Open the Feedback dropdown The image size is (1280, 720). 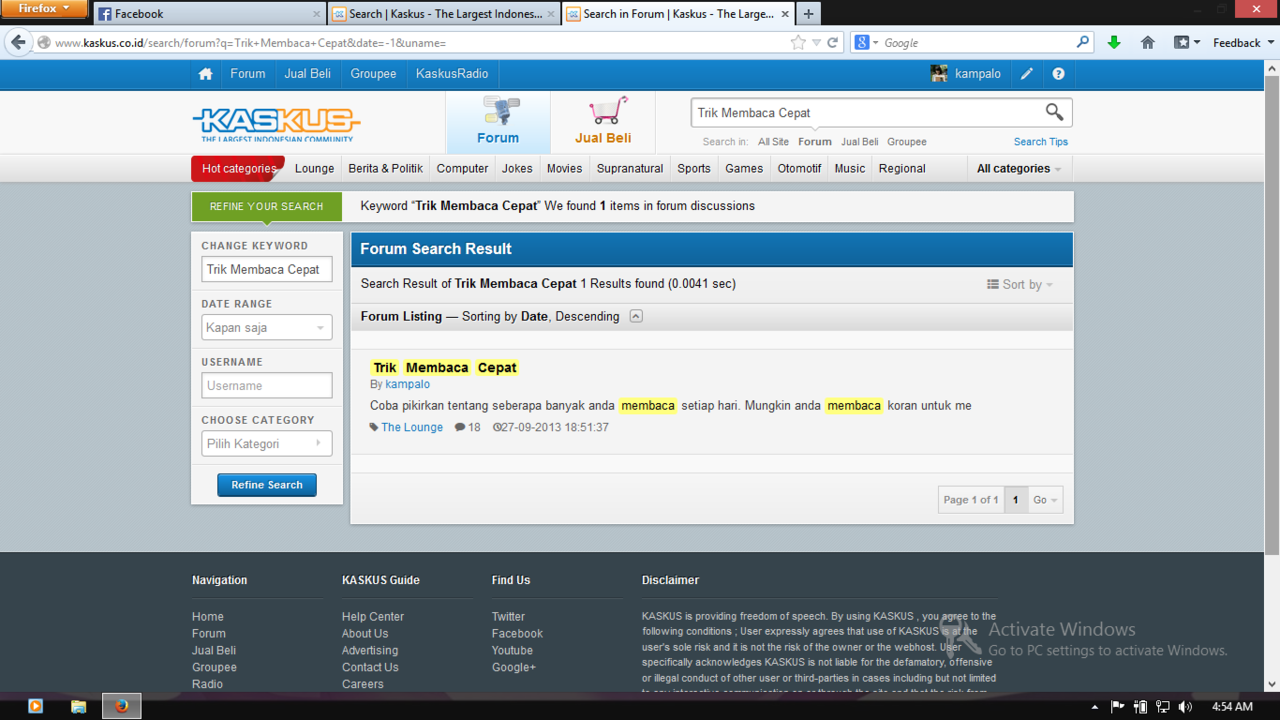click(1244, 43)
